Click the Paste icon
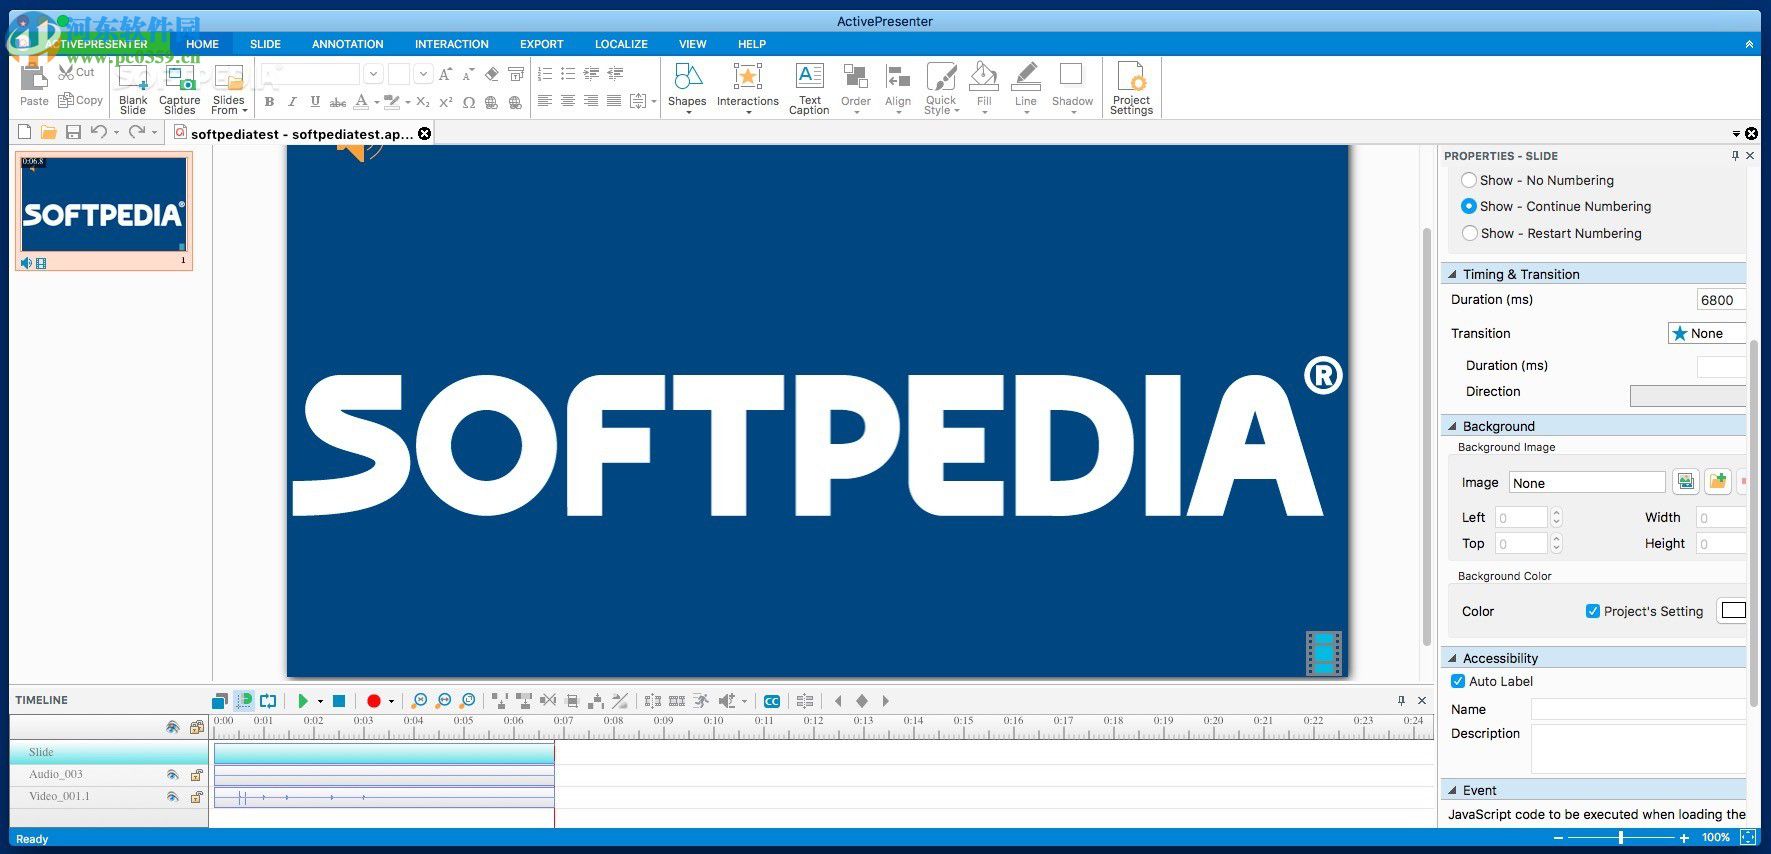The width and height of the screenshot is (1771, 854). coord(34,78)
